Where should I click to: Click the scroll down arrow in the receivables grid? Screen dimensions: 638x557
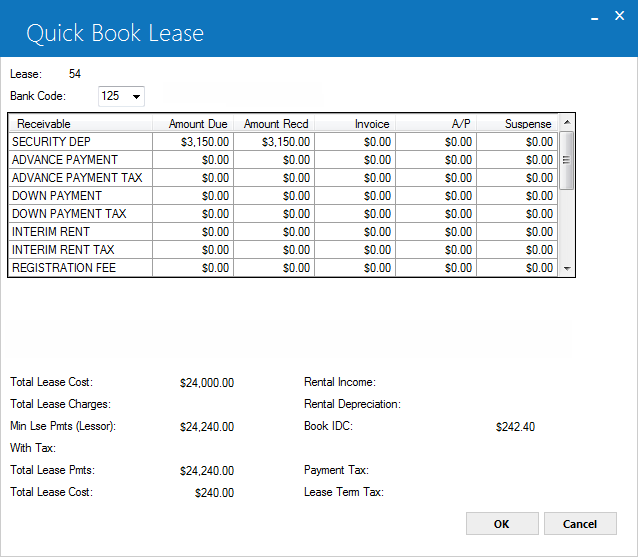click(x=567, y=269)
